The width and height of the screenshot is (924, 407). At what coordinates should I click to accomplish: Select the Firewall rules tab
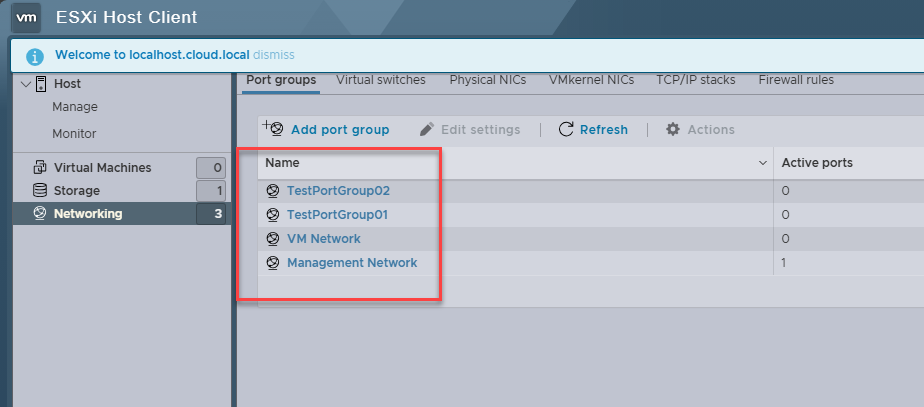[796, 80]
